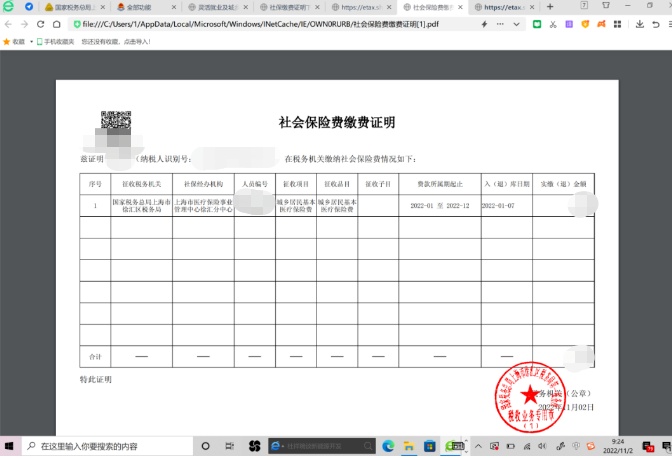Open the extensions grid icon
The height and width of the screenshot is (458, 672).
[x=618, y=24]
